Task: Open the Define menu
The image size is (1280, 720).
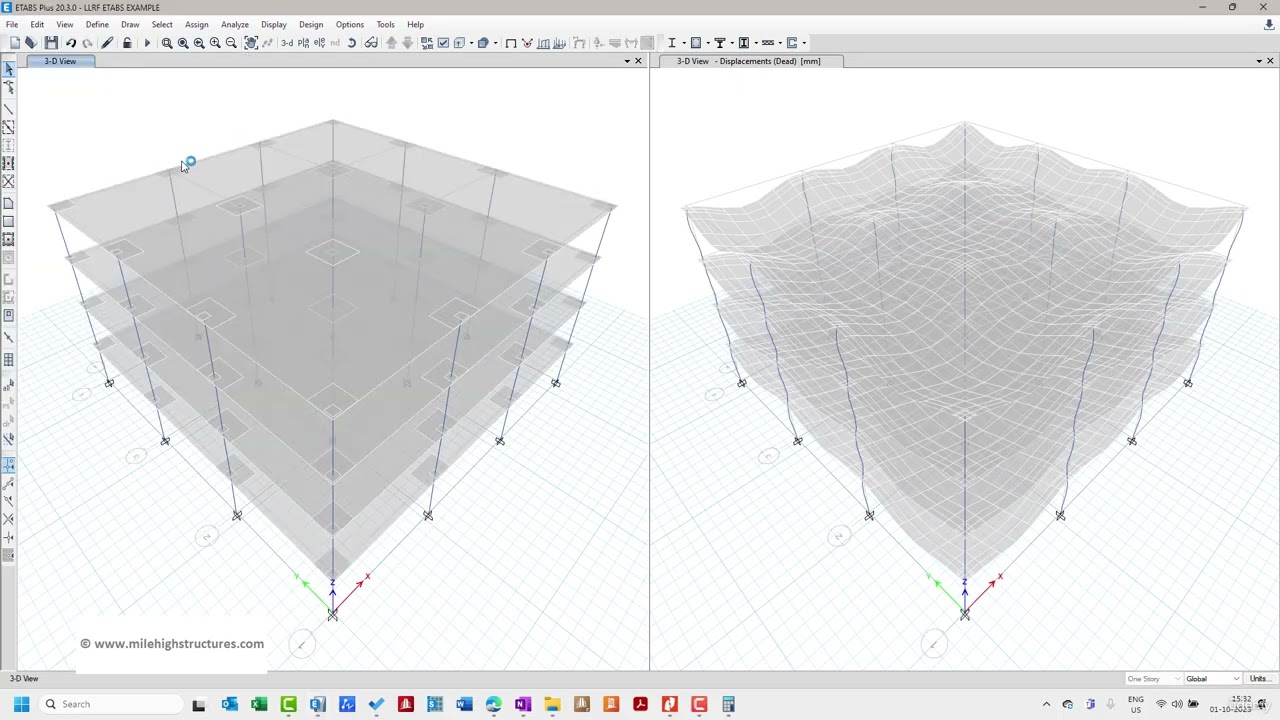Action: tap(97, 24)
